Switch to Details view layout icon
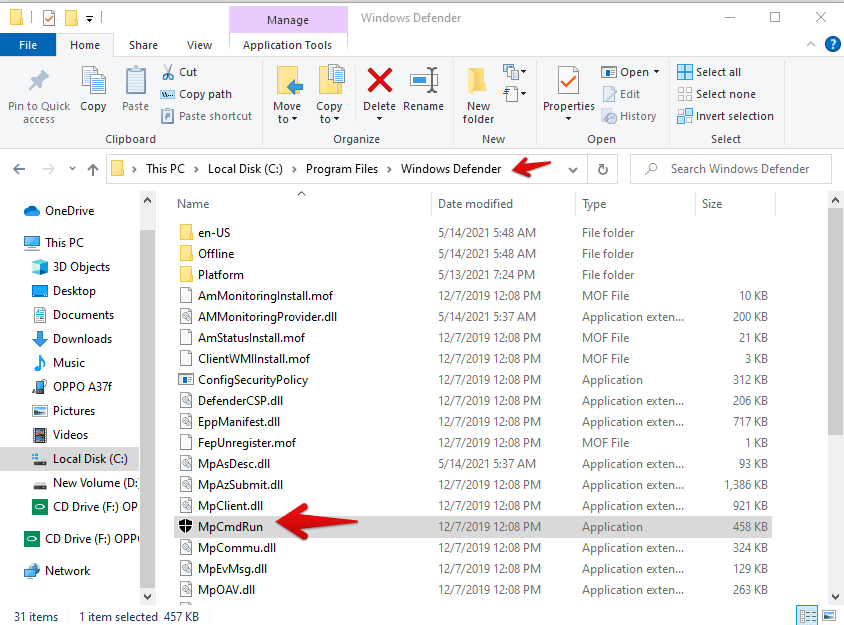Image resolution: width=844 pixels, height=625 pixels. (807, 616)
